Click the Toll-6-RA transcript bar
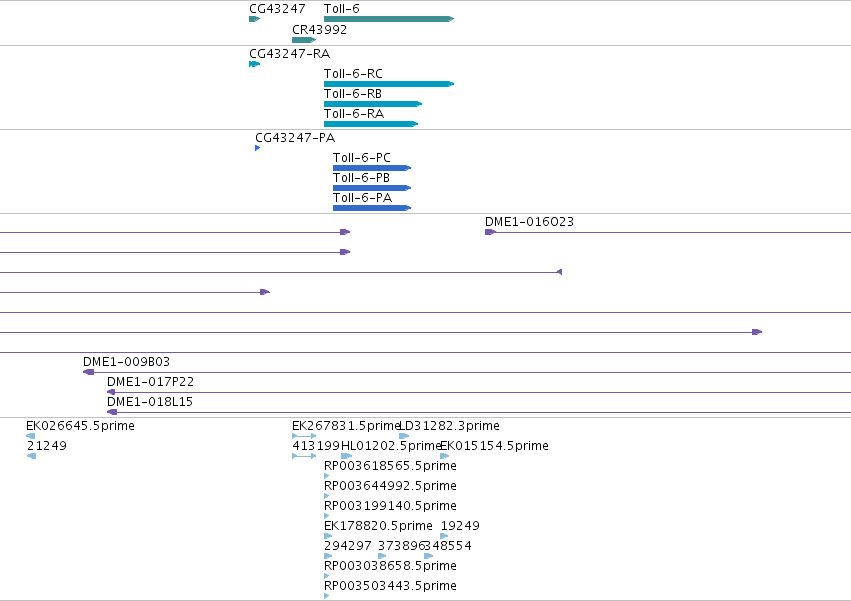This screenshot has height=601, width=851. 371,124
